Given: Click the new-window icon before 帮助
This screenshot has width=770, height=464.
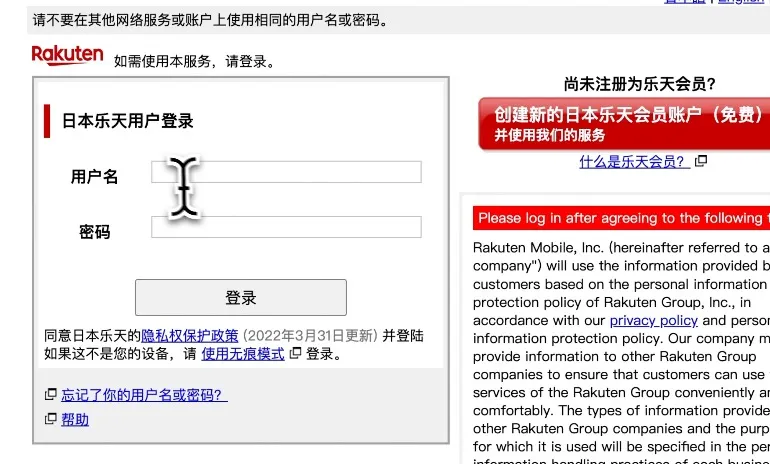Looking at the screenshot, I should (x=51, y=418).
